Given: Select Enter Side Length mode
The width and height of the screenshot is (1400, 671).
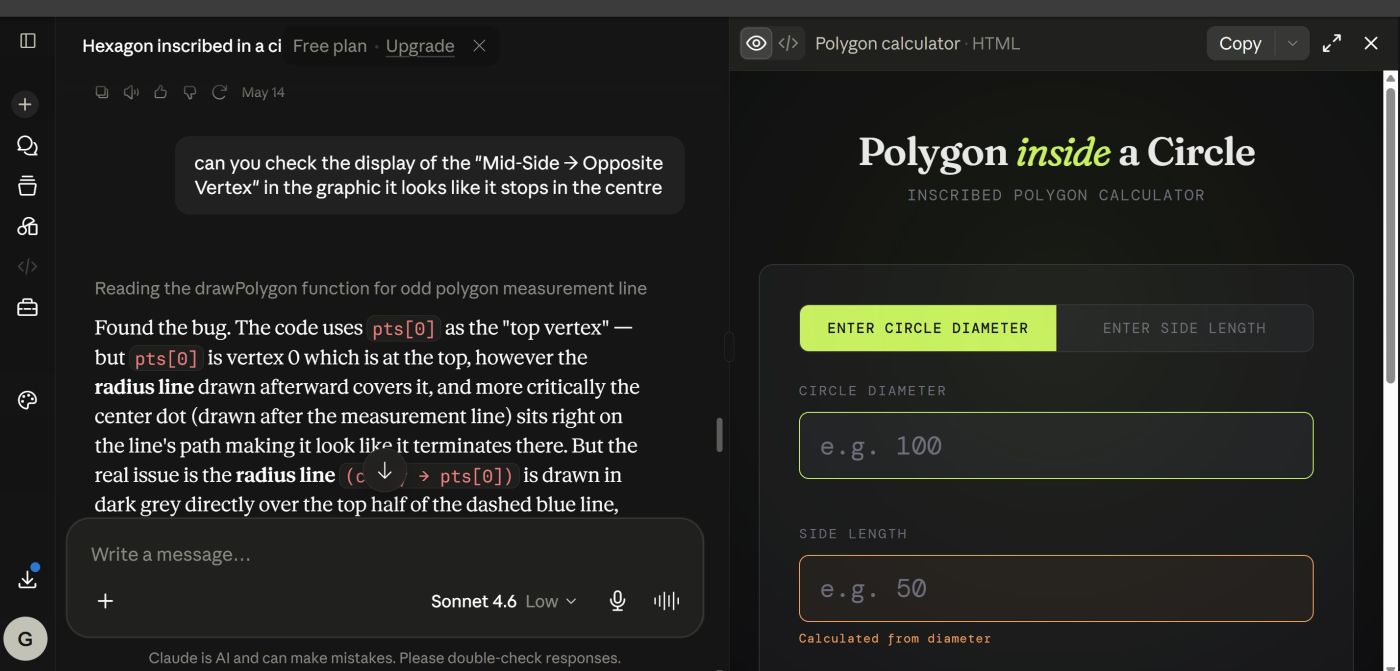Looking at the screenshot, I should pos(1184,328).
